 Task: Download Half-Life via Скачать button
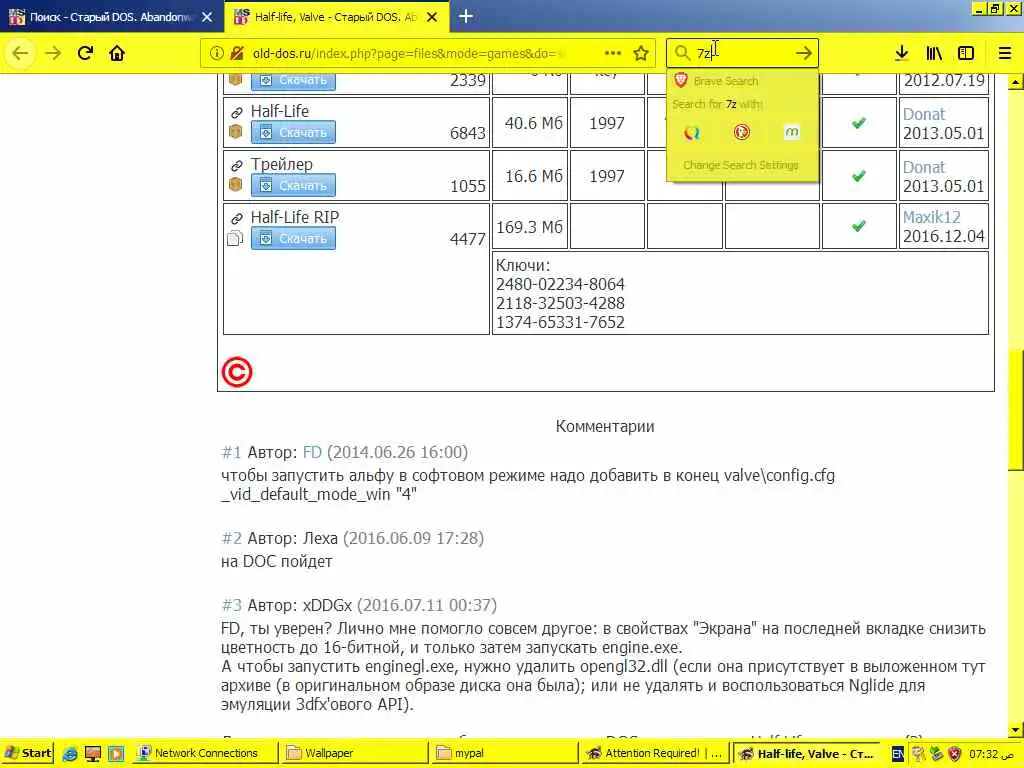point(293,132)
